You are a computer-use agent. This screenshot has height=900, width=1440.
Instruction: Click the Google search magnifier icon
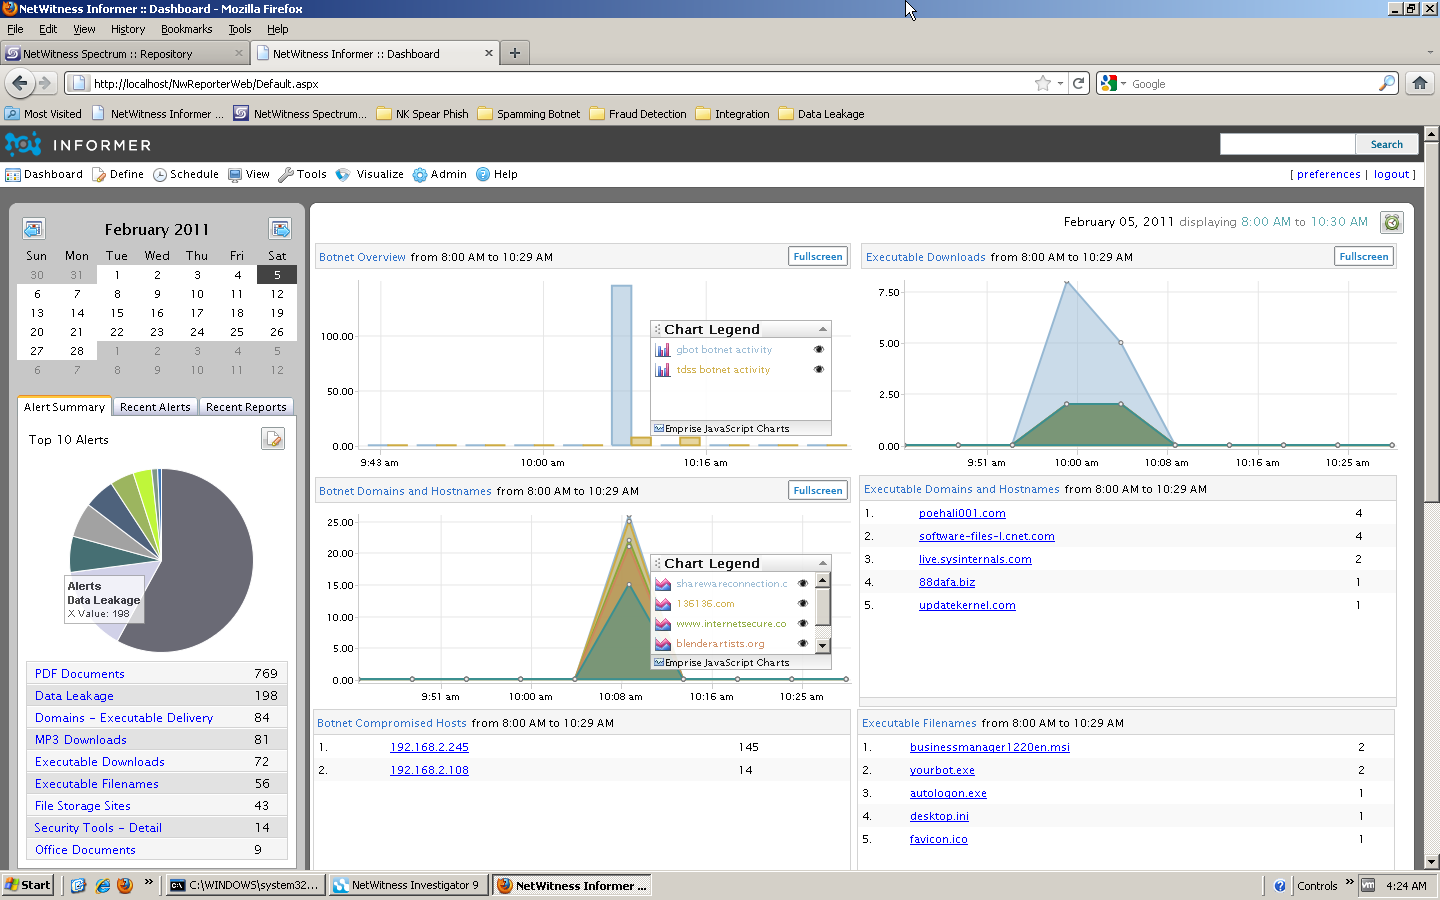click(1386, 83)
